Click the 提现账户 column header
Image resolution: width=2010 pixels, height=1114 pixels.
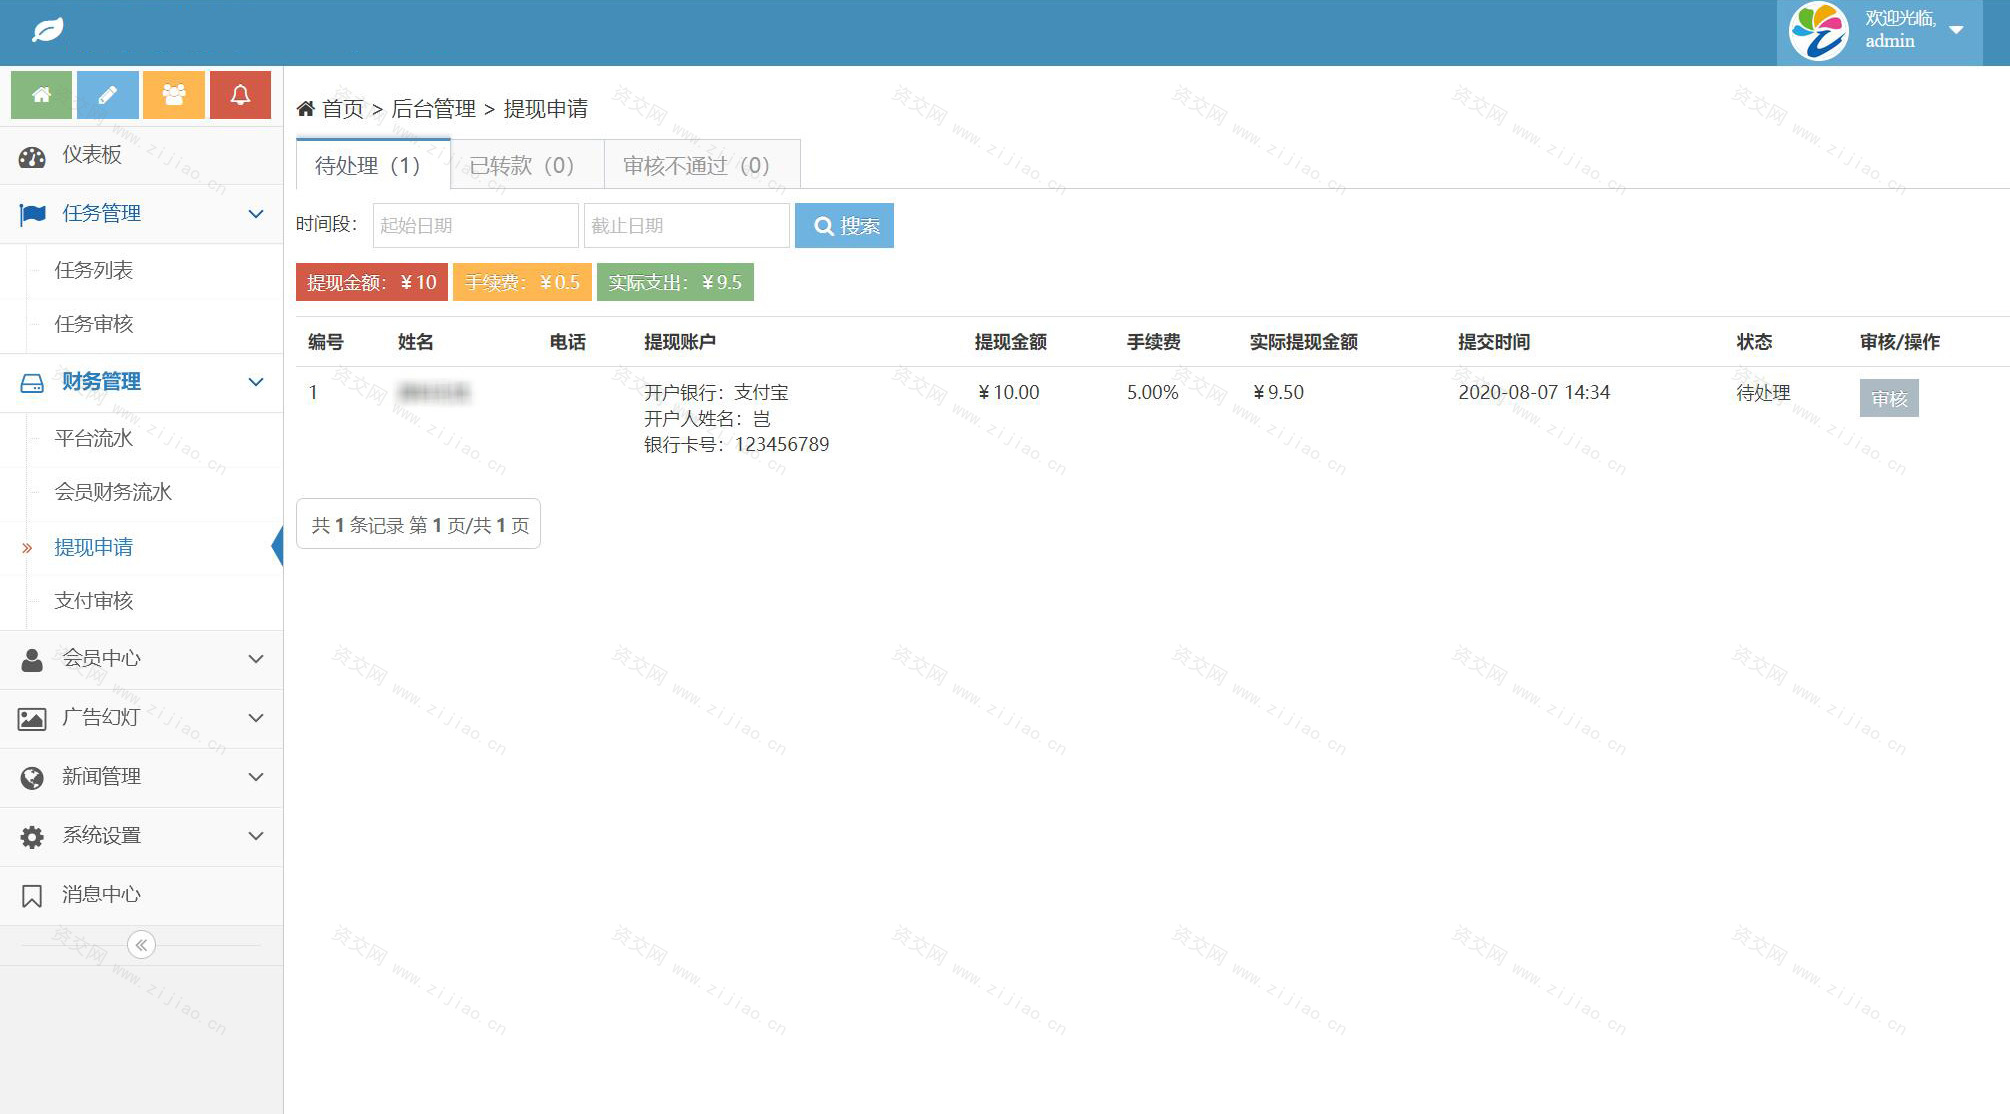(x=680, y=342)
